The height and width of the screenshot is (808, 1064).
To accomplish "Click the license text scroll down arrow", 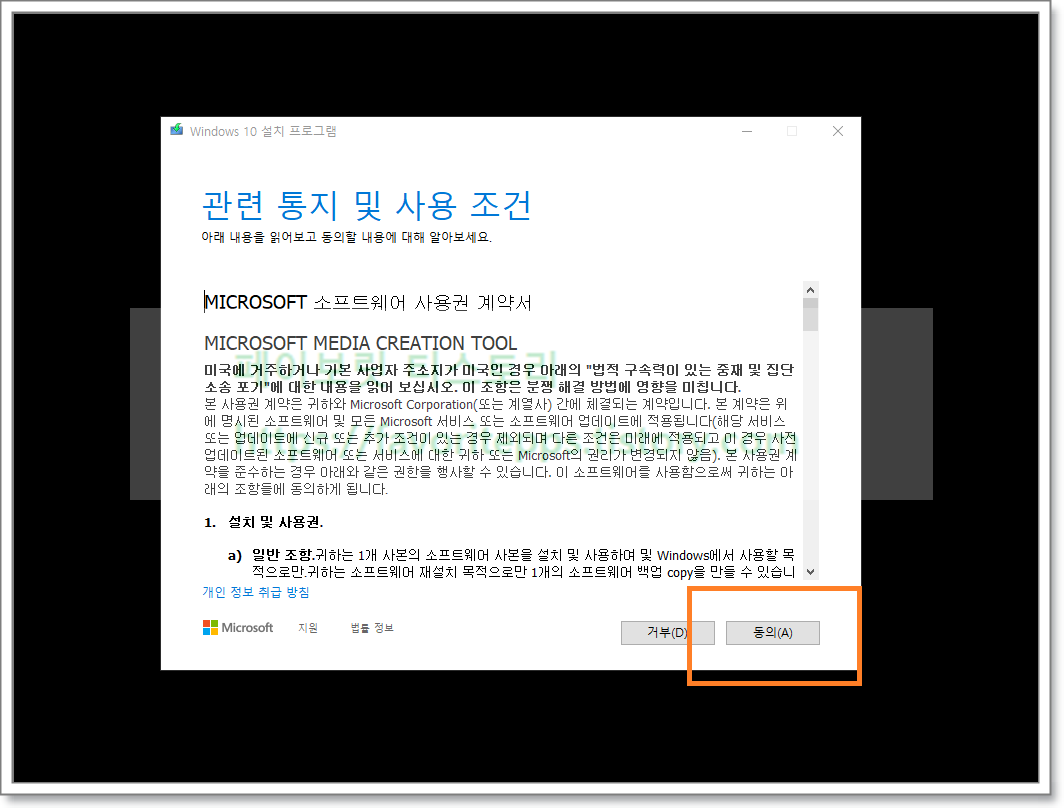I will [x=810, y=572].
